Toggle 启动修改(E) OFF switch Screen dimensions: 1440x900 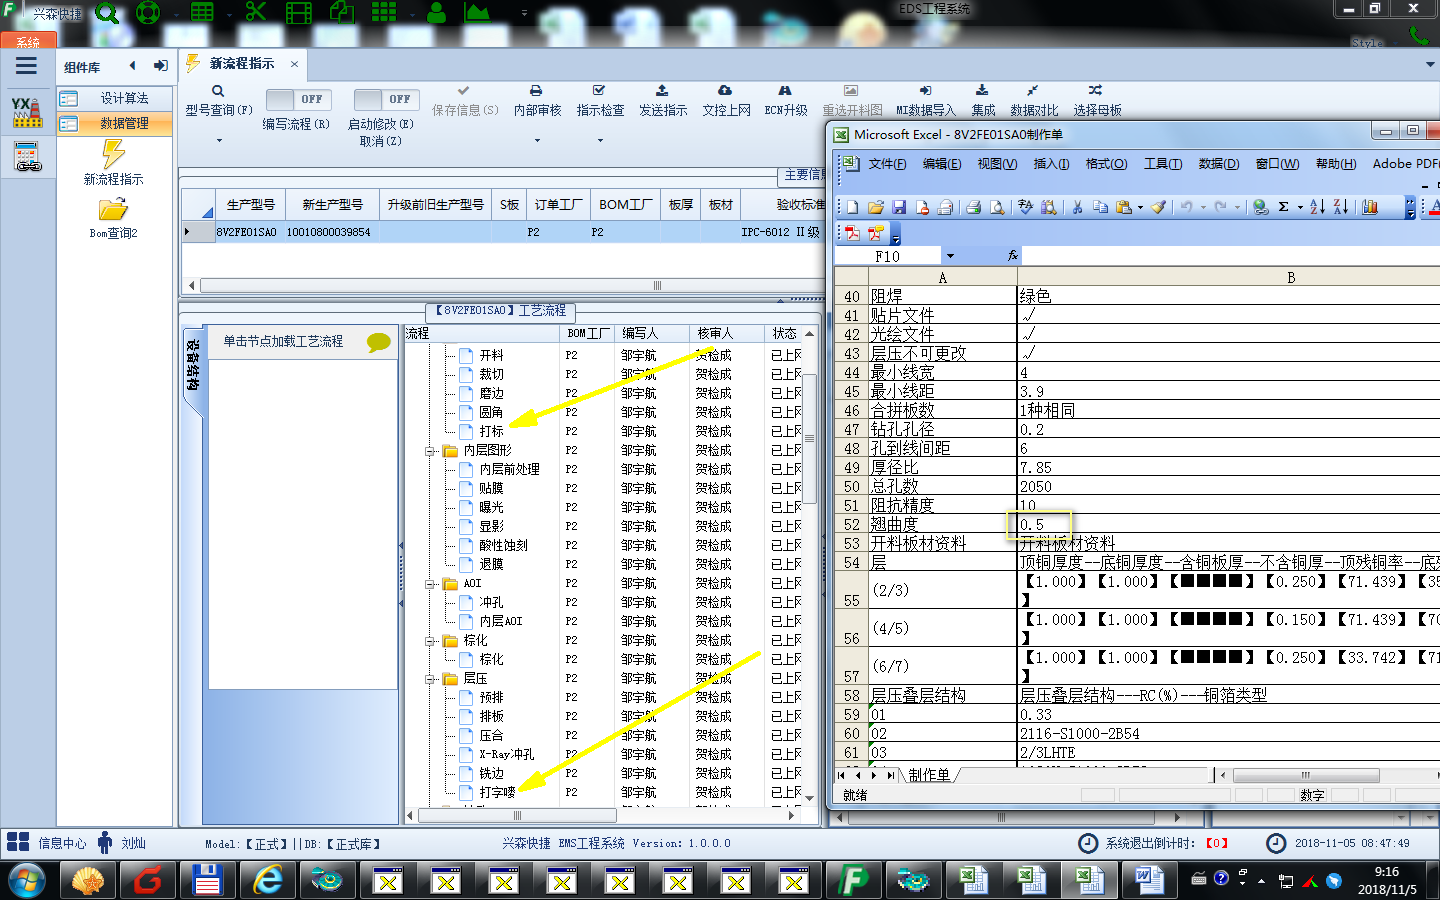(385, 100)
